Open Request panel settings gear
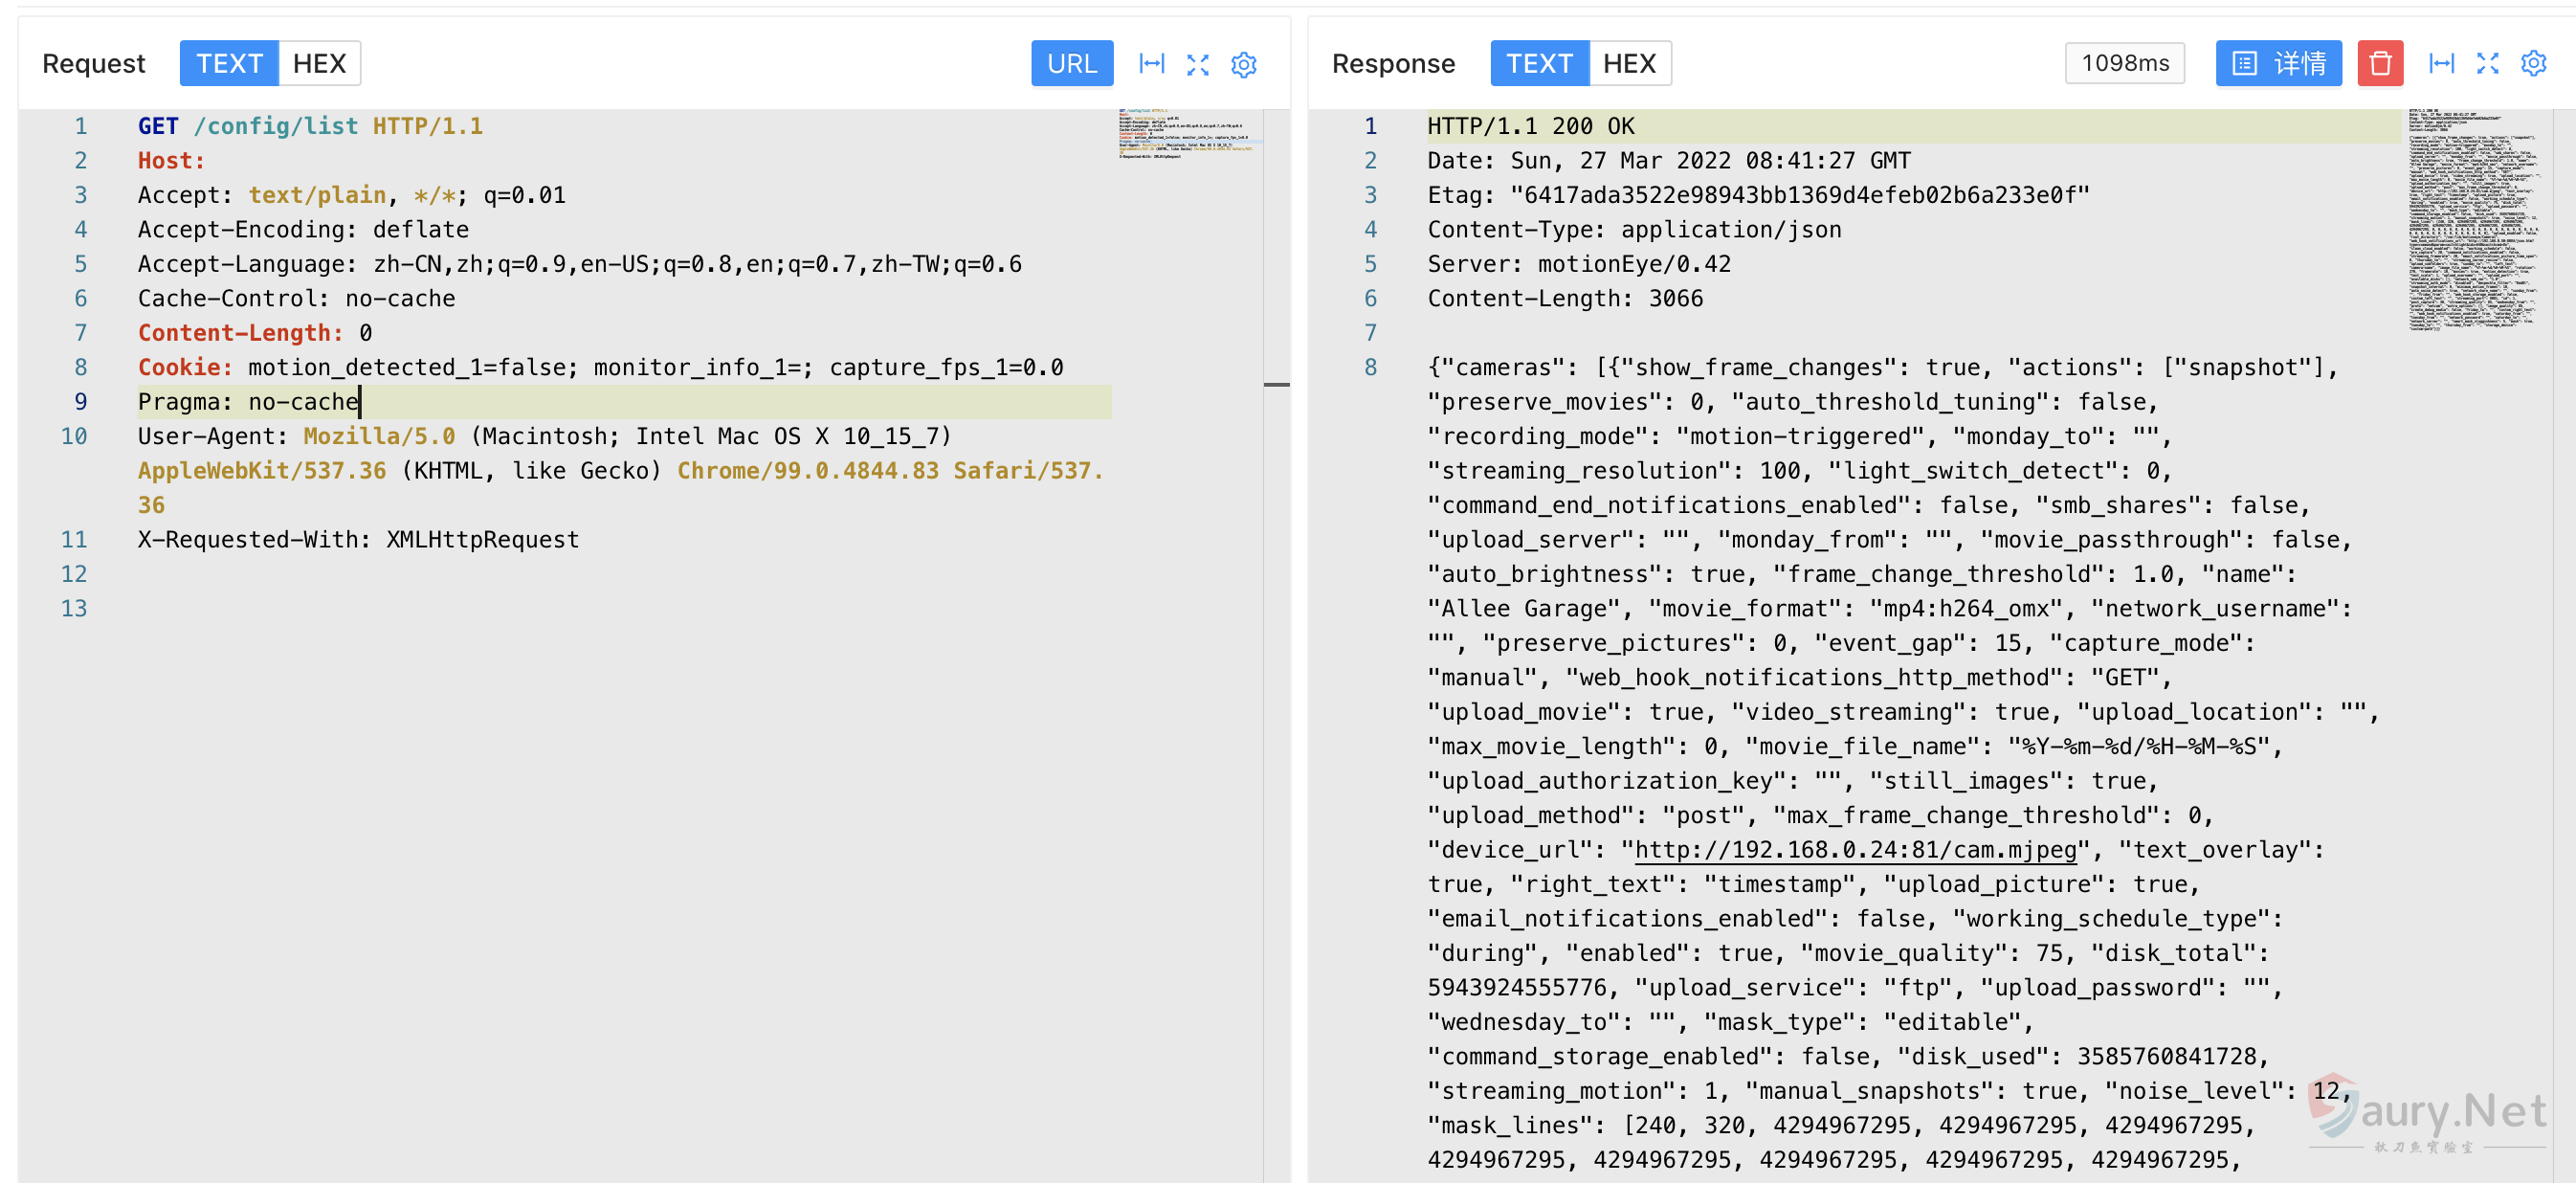The width and height of the screenshot is (2576, 1183). coord(1243,64)
